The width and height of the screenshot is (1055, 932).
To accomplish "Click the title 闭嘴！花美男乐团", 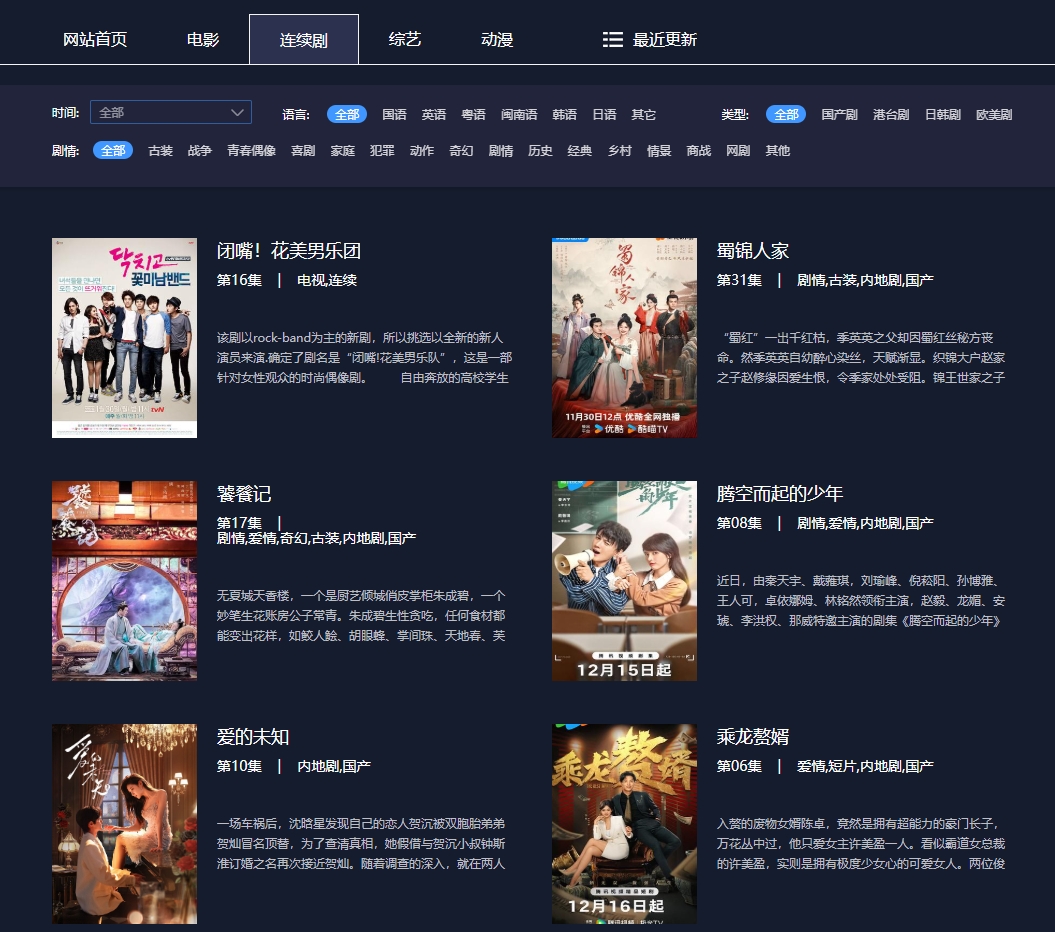I will (x=289, y=251).
